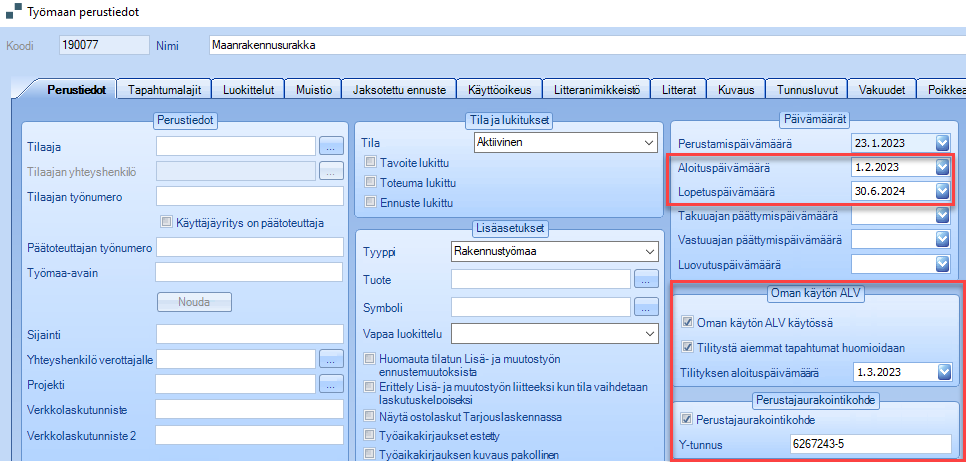Open calendar for Perustamispäivämäärä date

(943, 143)
